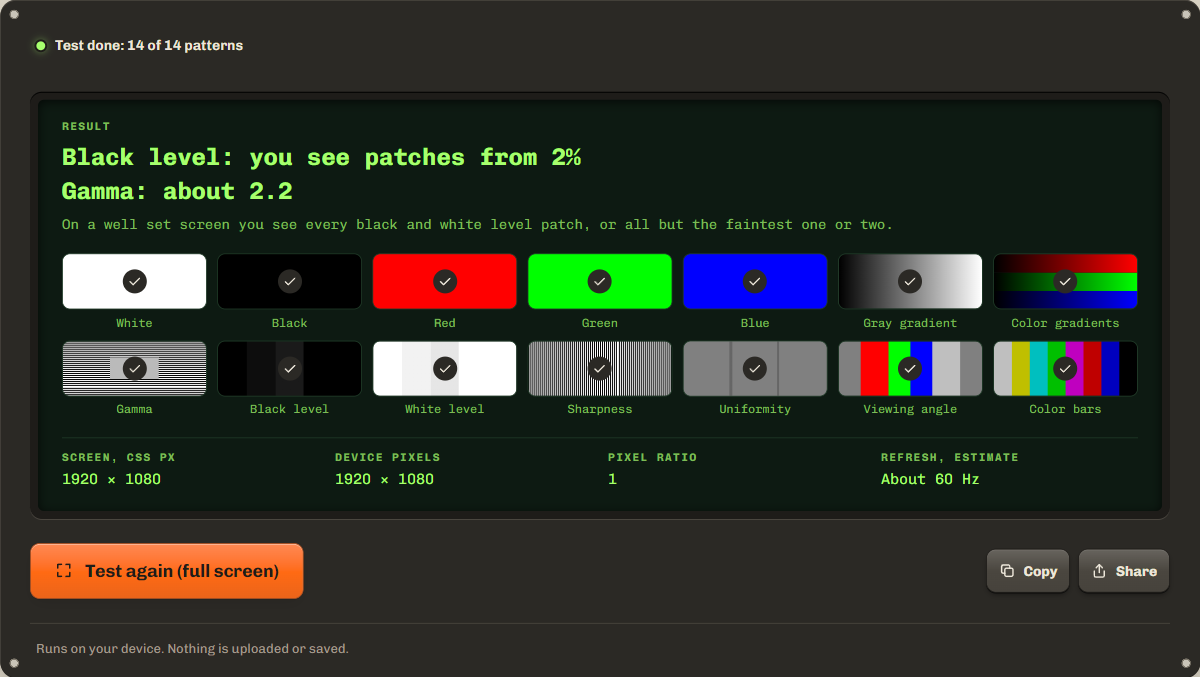
Task: Click the 'About 60 Hz' refresh value
Action: 930,479
